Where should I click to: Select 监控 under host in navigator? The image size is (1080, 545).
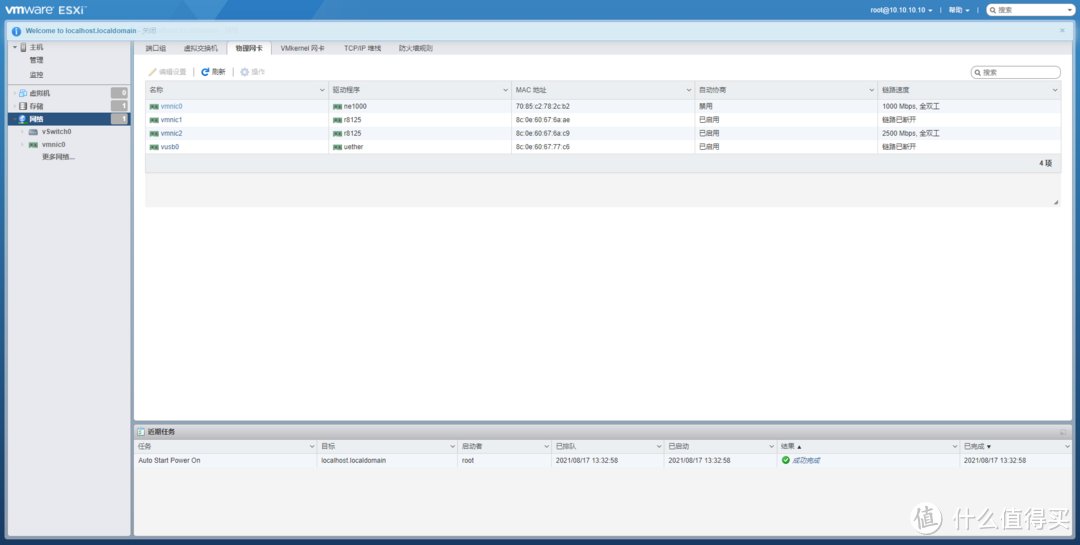[37, 74]
